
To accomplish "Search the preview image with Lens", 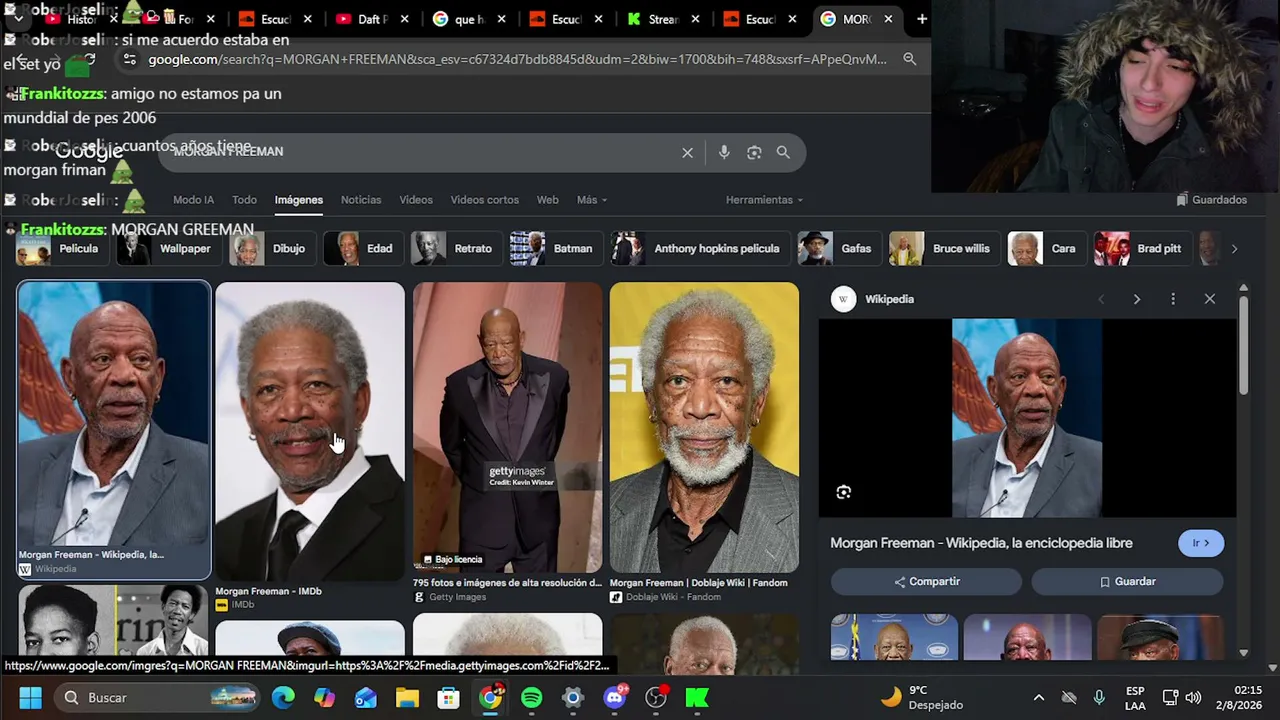I will pyautogui.click(x=843, y=492).
